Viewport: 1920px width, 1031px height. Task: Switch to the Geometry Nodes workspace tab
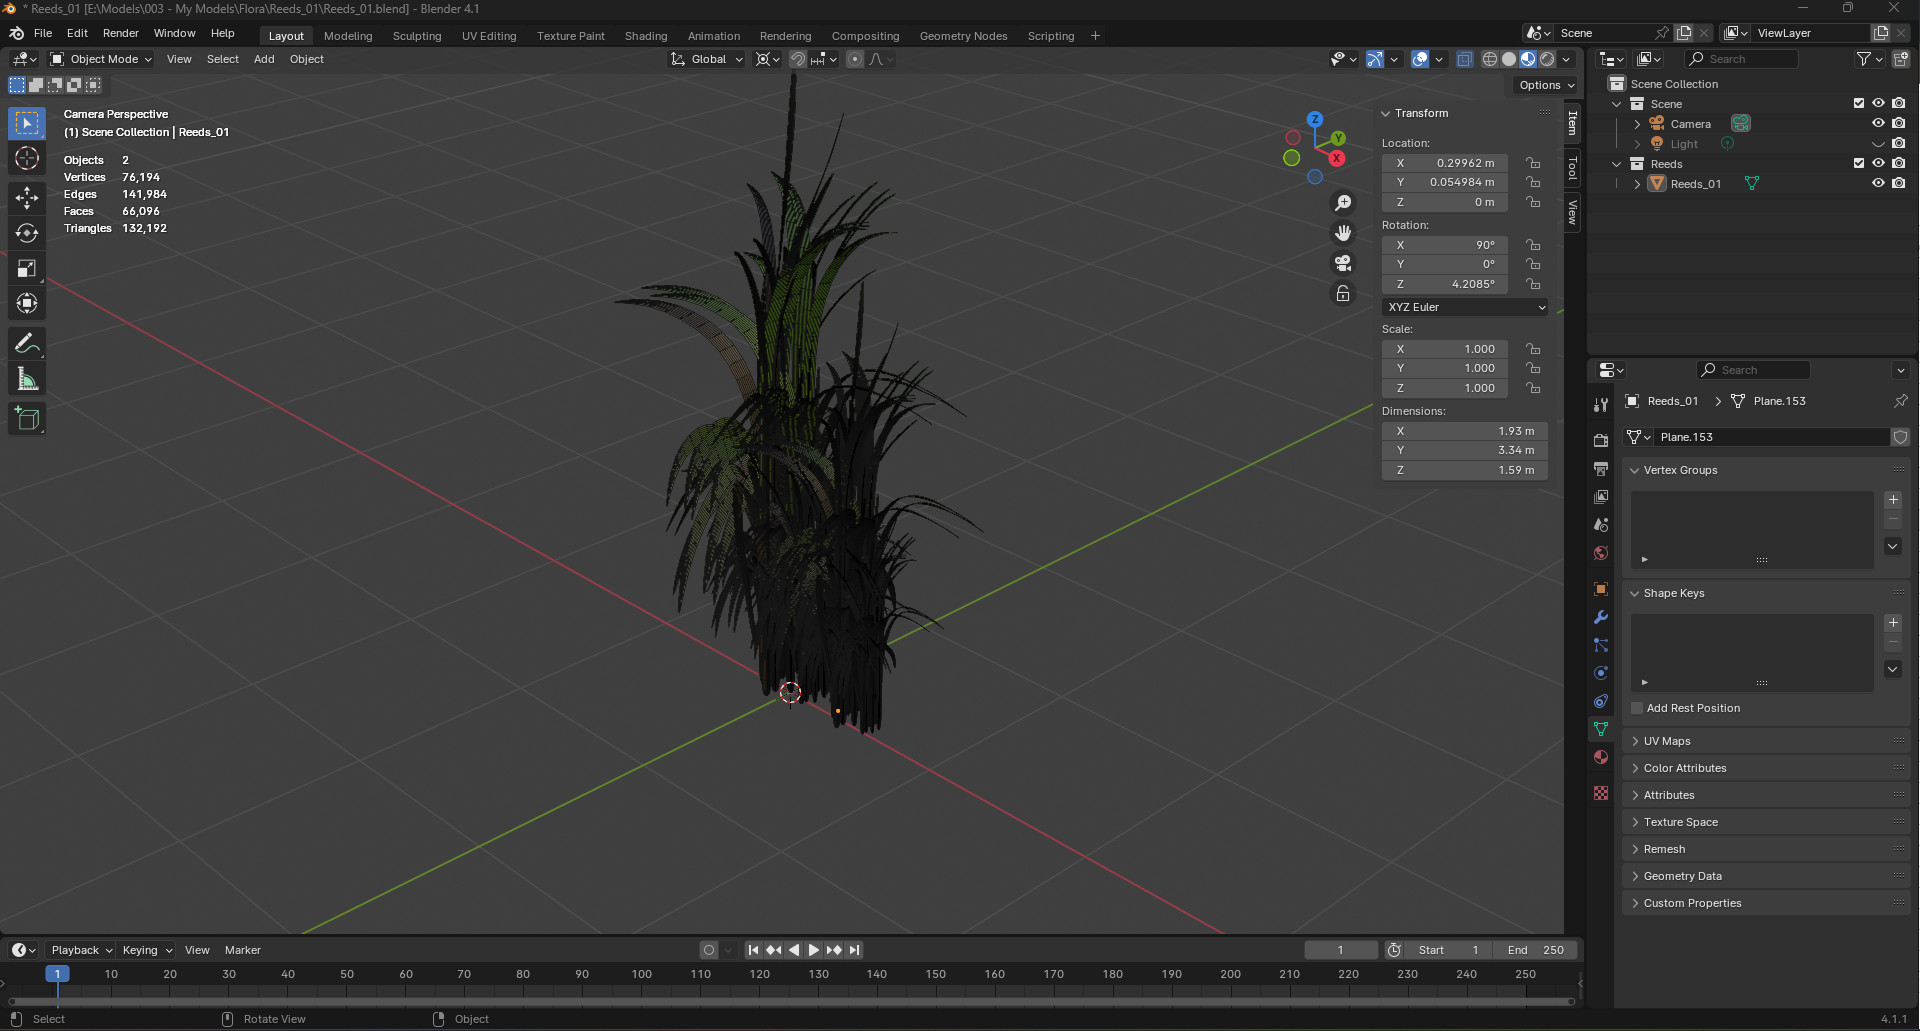(963, 36)
